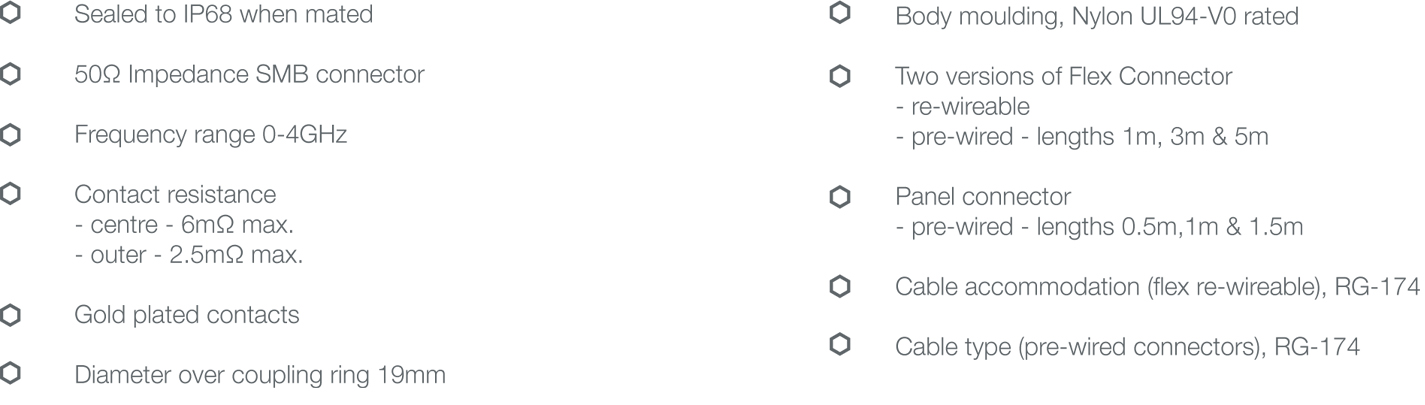The height and width of the screenshot is (405, 1425).
Task: Click the hexagon bullet for "Two versions of Flex Connector"
Action: 841,75
